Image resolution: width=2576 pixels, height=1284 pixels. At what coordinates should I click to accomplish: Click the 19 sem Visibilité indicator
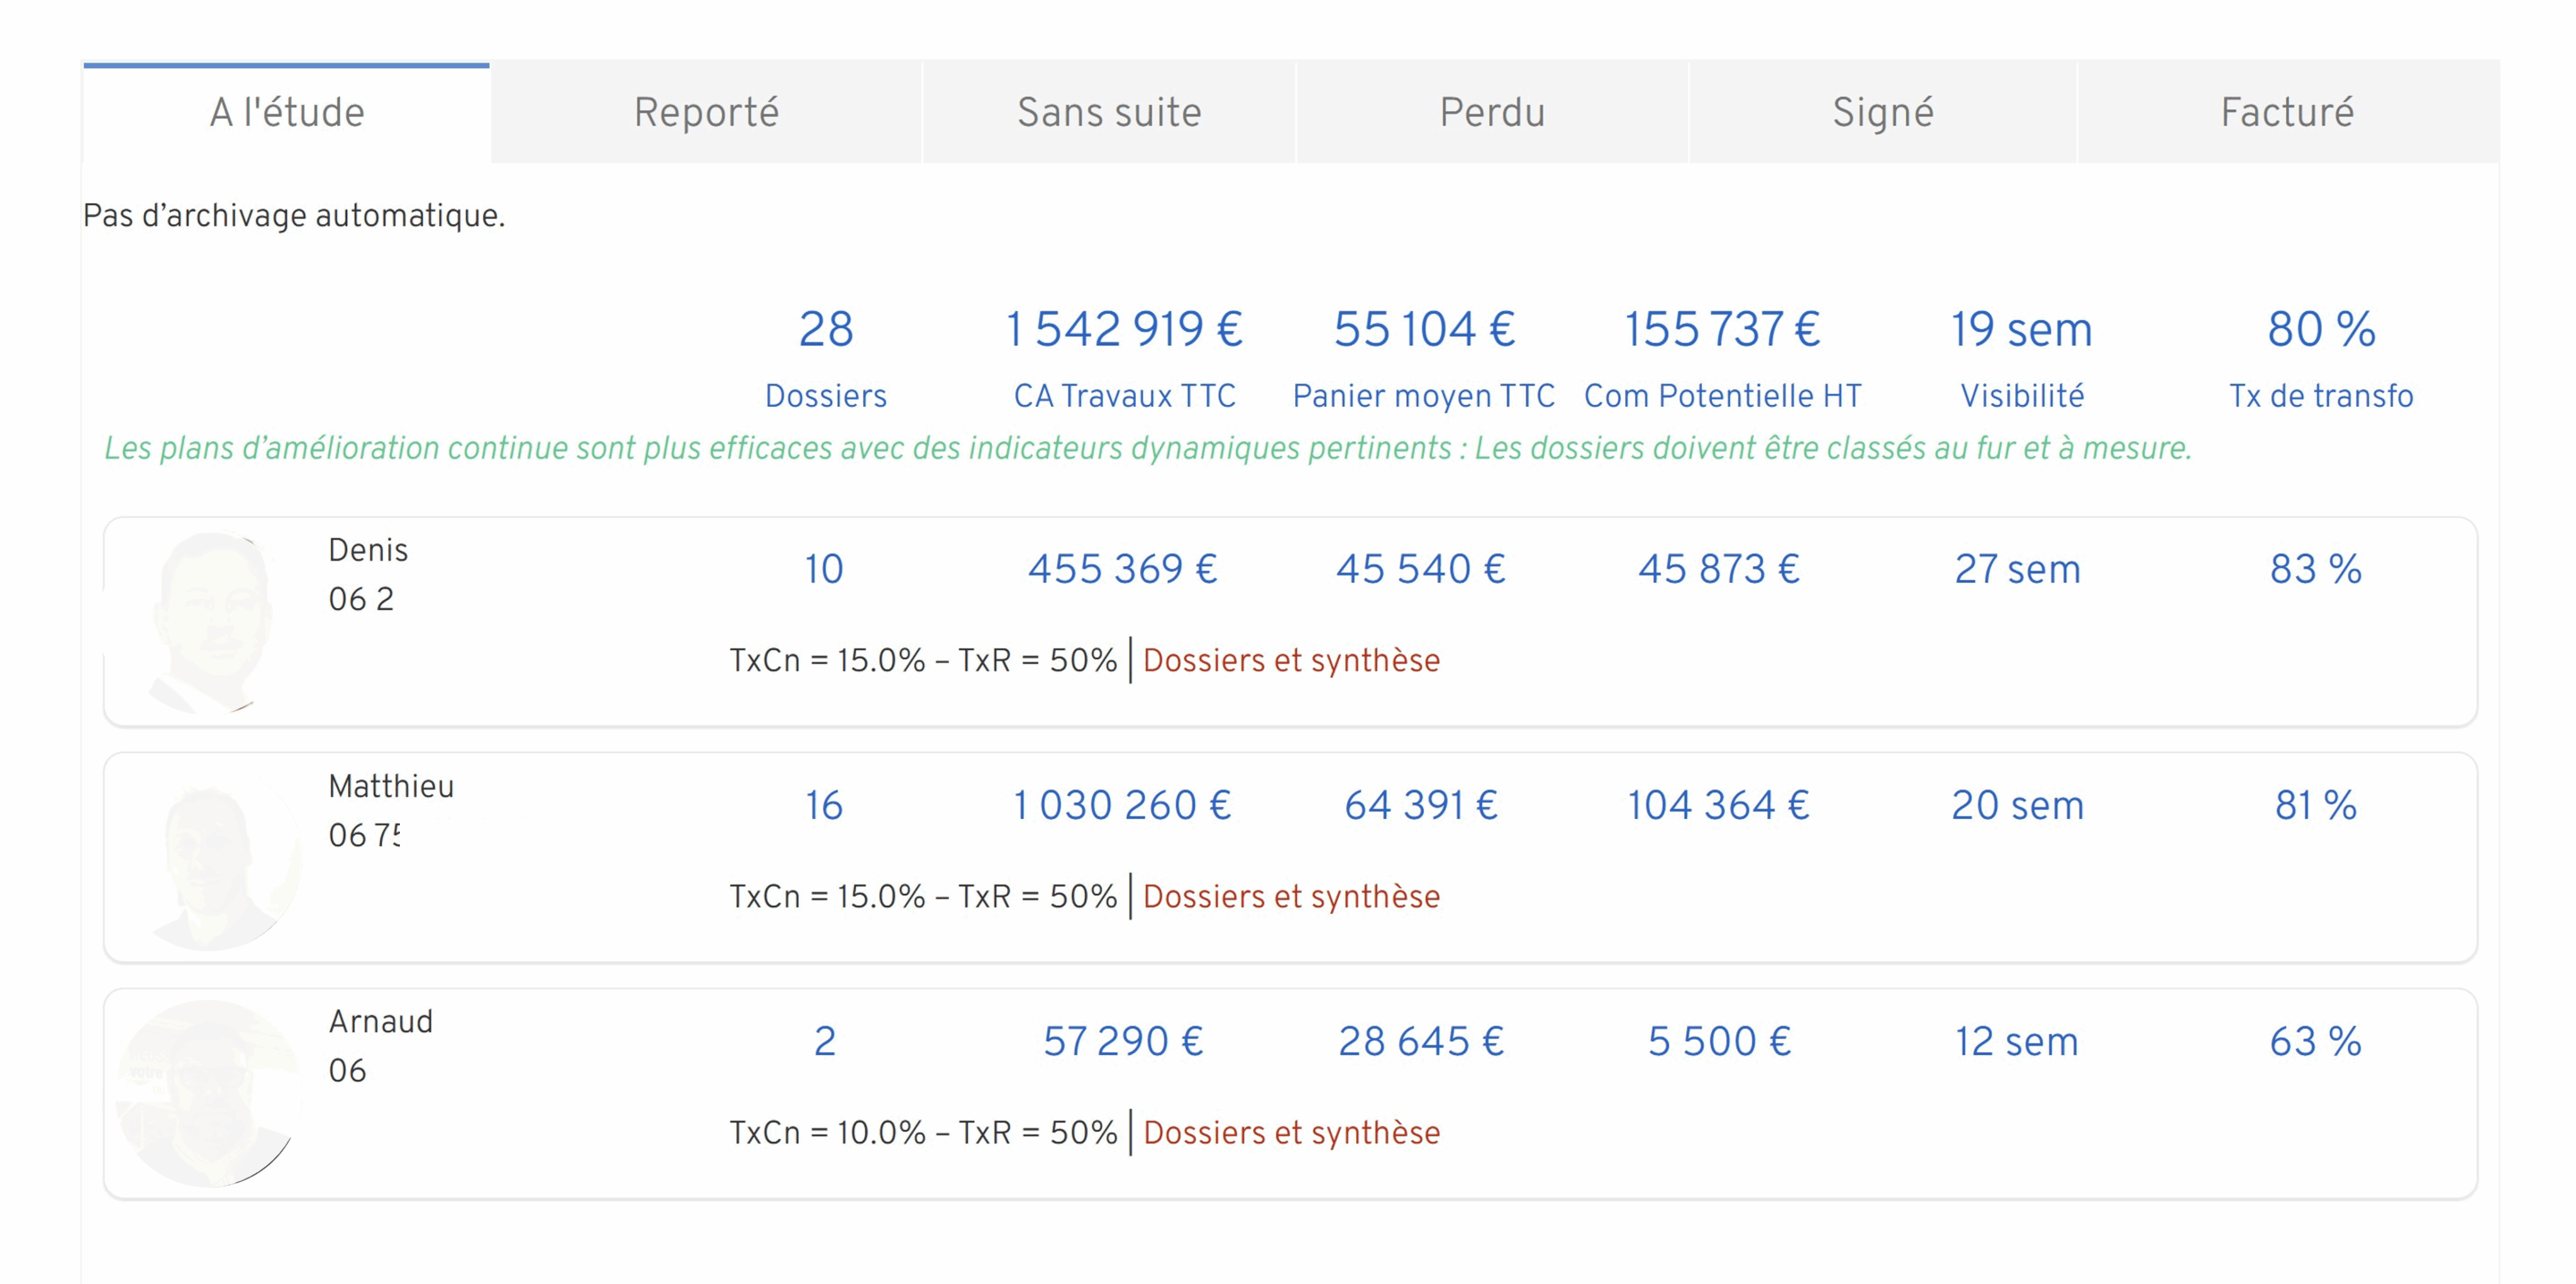click(x=2021, y=330)
